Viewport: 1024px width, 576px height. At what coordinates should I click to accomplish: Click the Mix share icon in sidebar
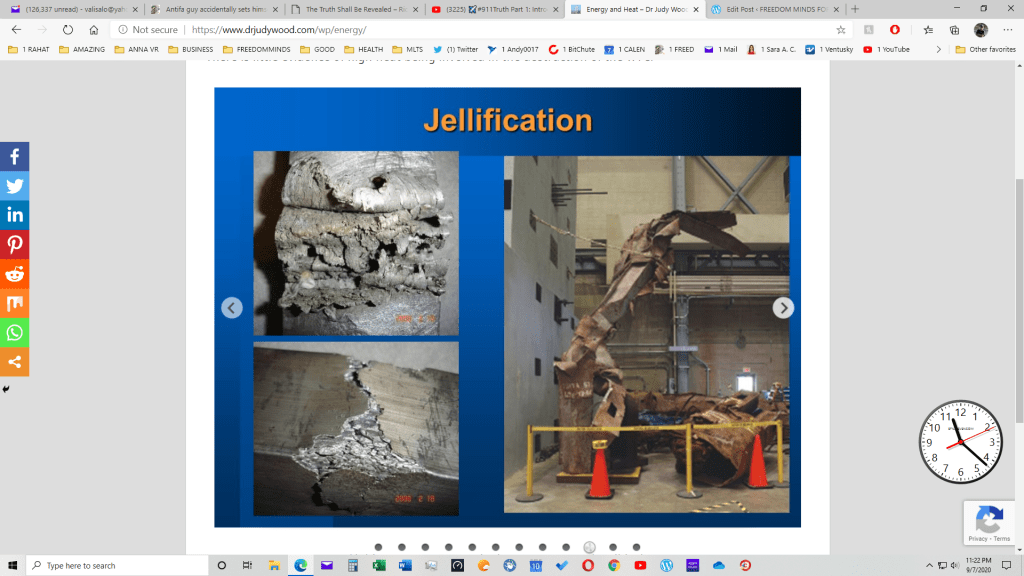coord(15,303)
